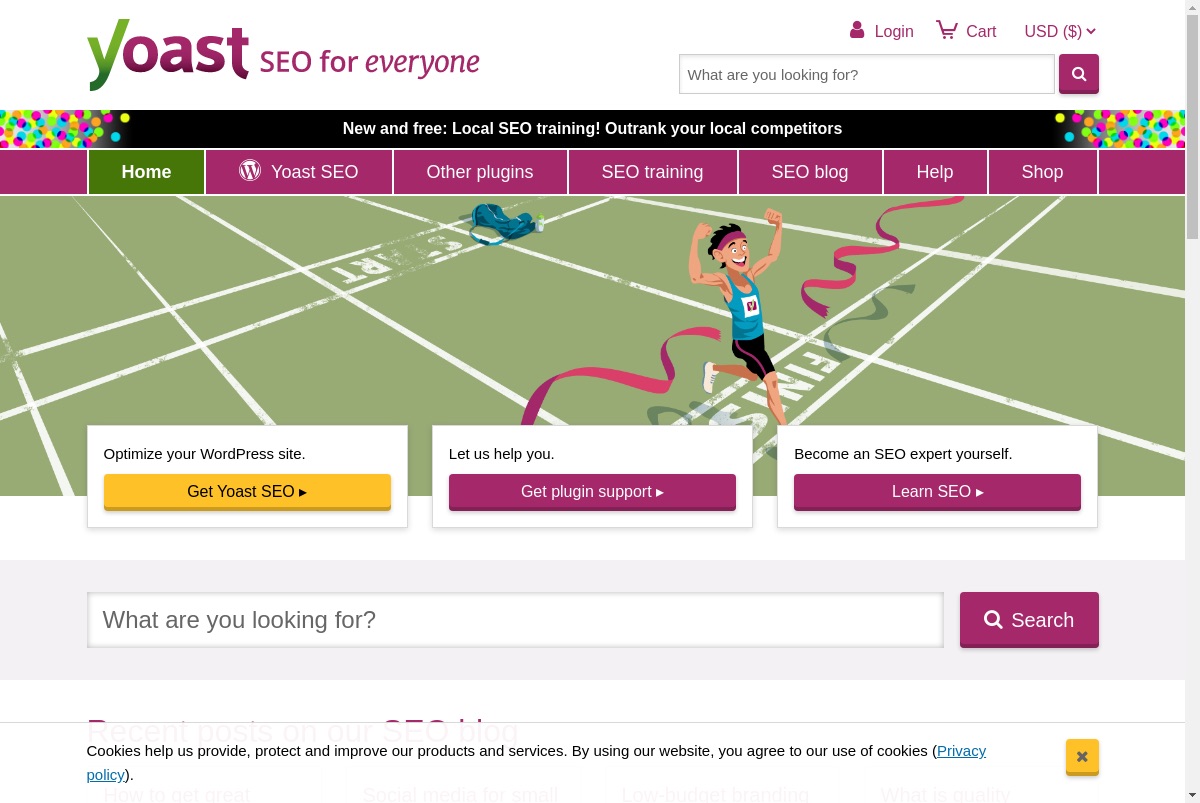This screenshot has height=803, width=1200.
Task: Click the Learn SEO button
Action: pyautogui.click(x=937, y=492)
